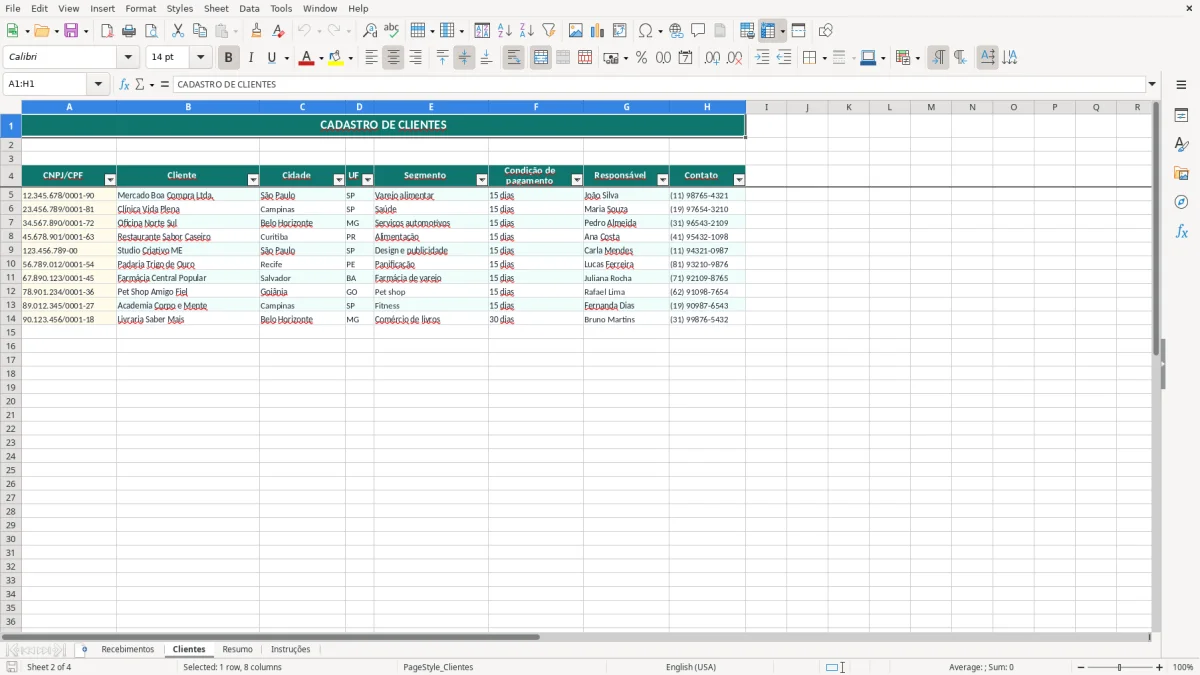1200x675 pixels.
Task: Toggle Freeze Rows and Columns
Action: [768, 31]
